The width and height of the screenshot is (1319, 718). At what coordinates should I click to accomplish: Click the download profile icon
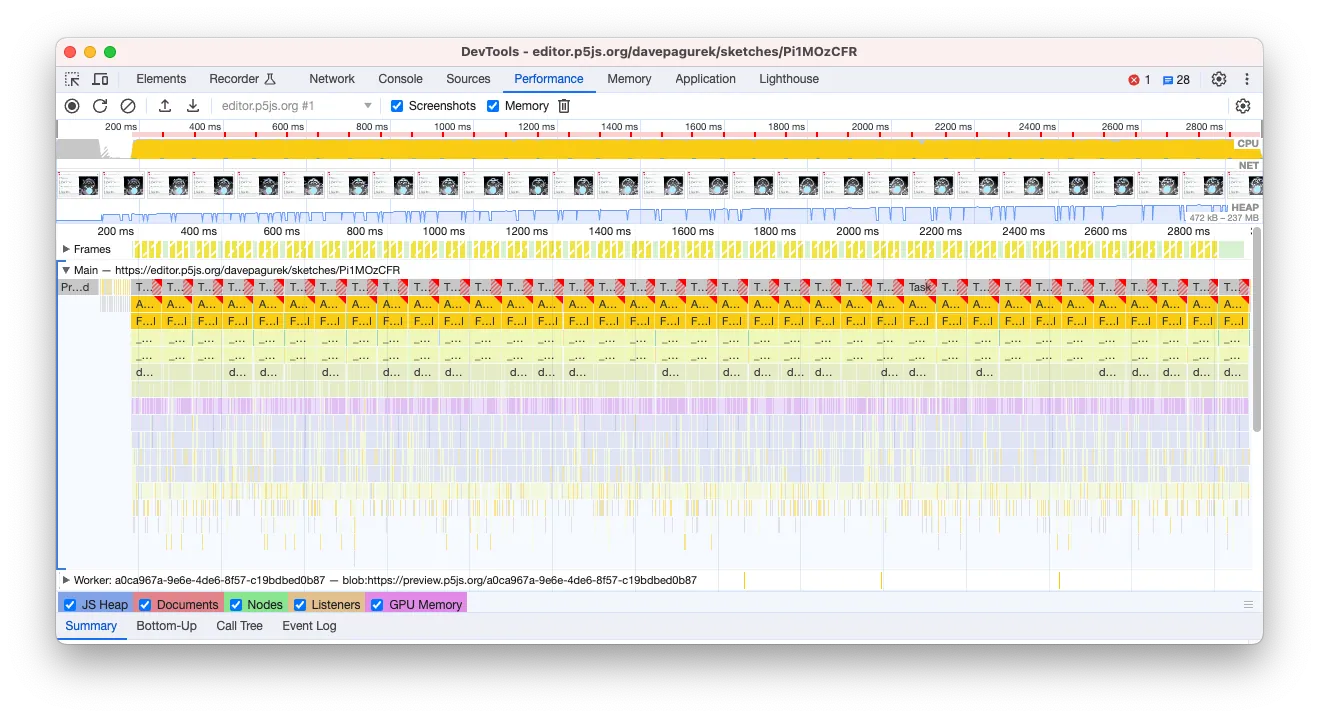pos(193,105)
